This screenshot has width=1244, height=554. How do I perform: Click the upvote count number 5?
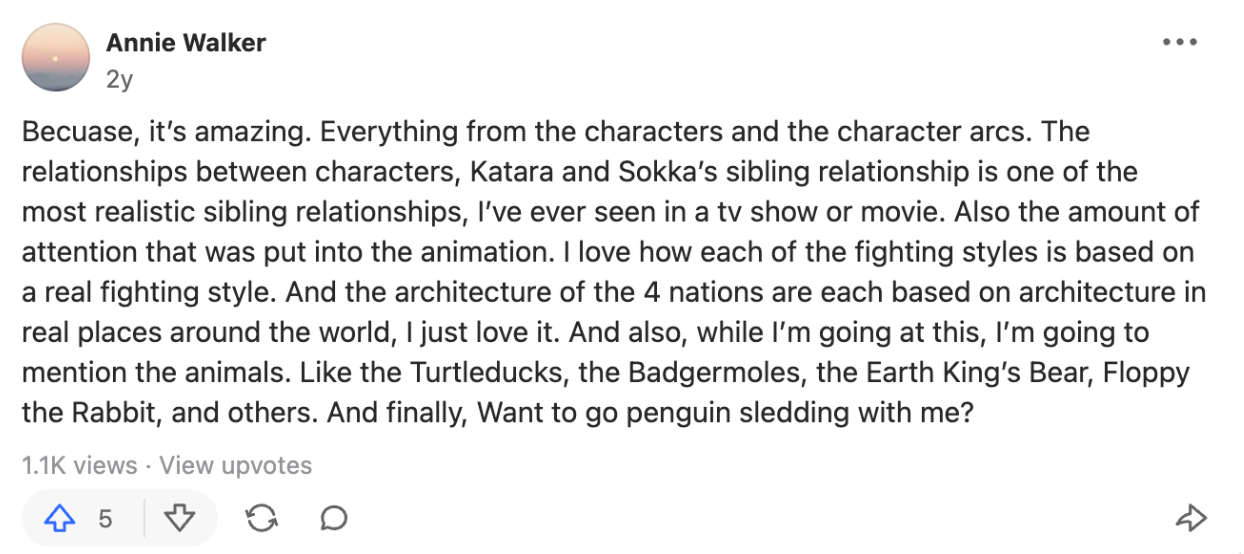click(105, 518)
